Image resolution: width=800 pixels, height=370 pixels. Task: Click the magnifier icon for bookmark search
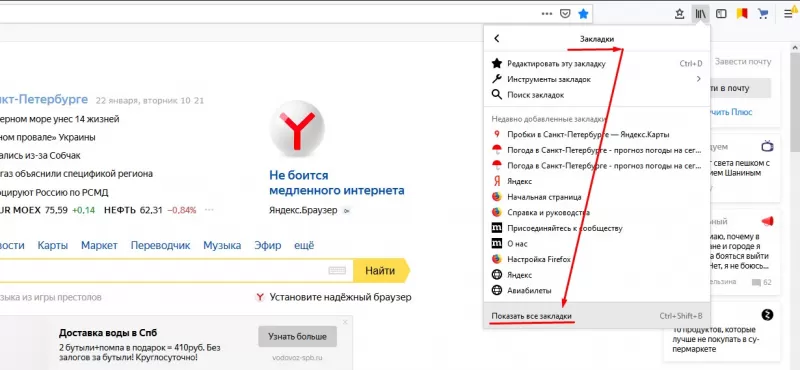coord(496,94)
